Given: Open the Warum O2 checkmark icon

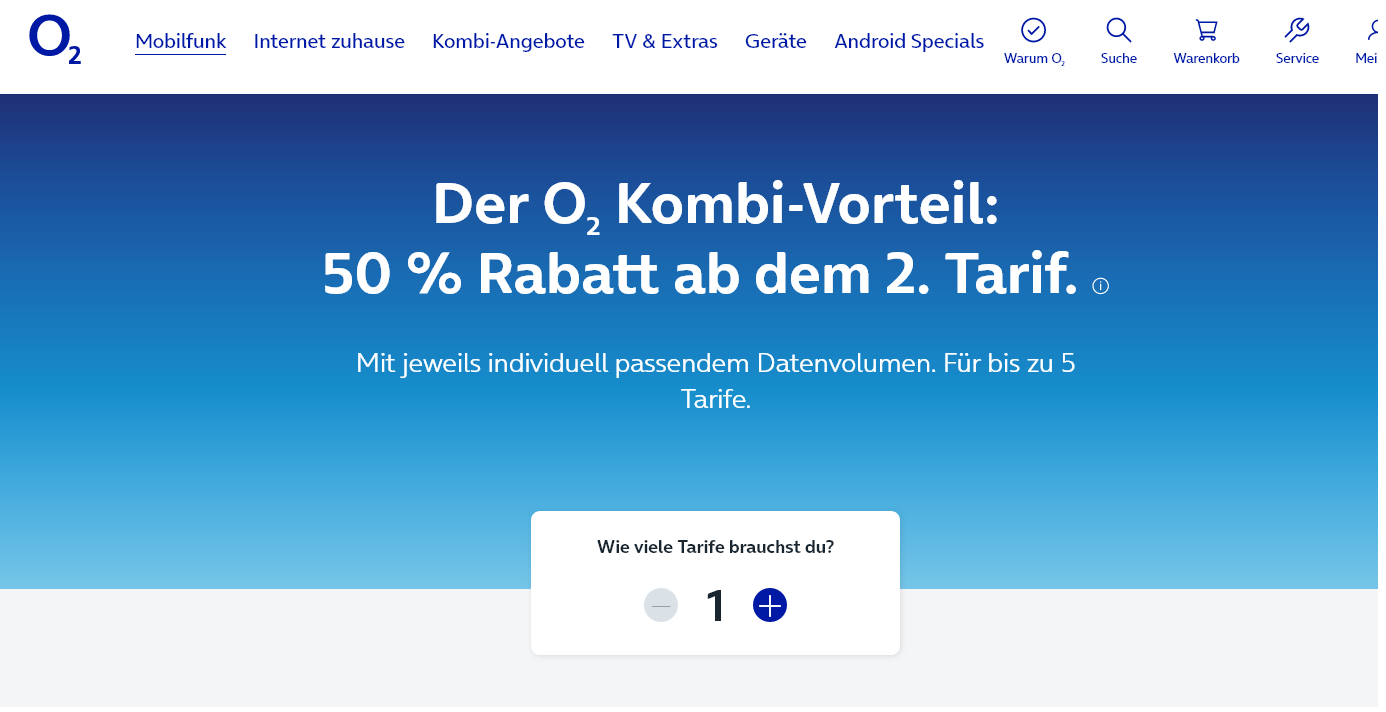Looking at the screenshot, I should pyautogui.click(x=1034, y=30).
